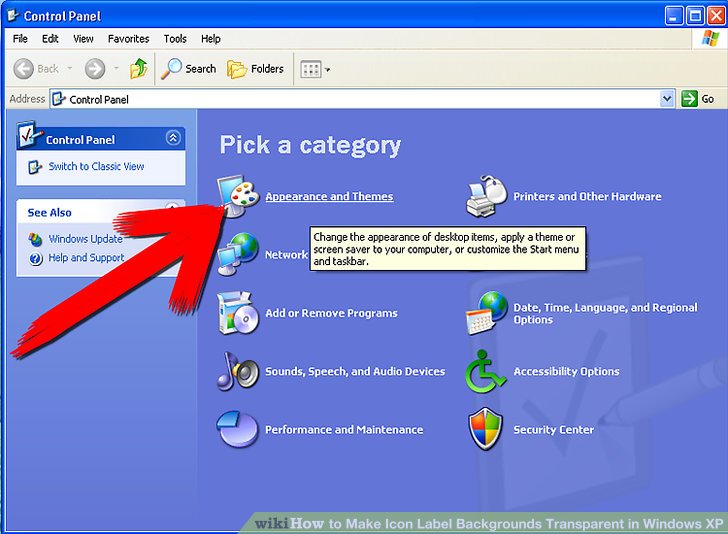Open the Help menu
The height and width of the screenshot is (534, 728).
pyautogui.click(x=211, y=39)
